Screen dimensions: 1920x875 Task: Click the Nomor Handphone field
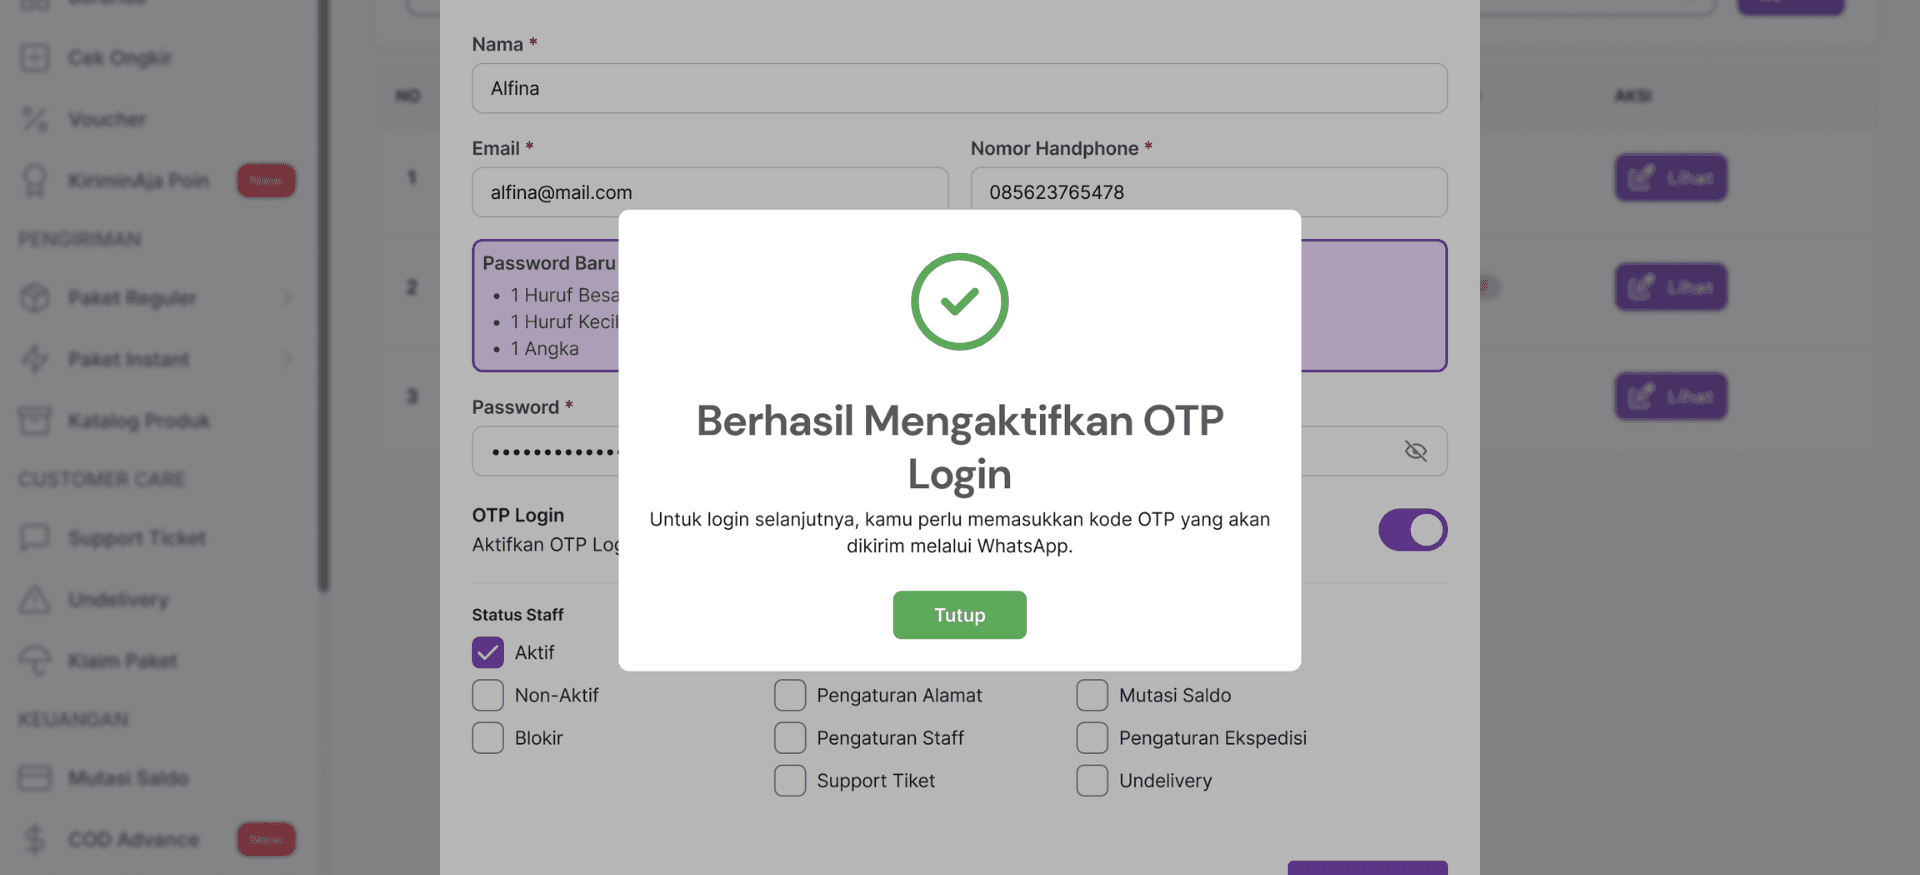point(1208,192)
